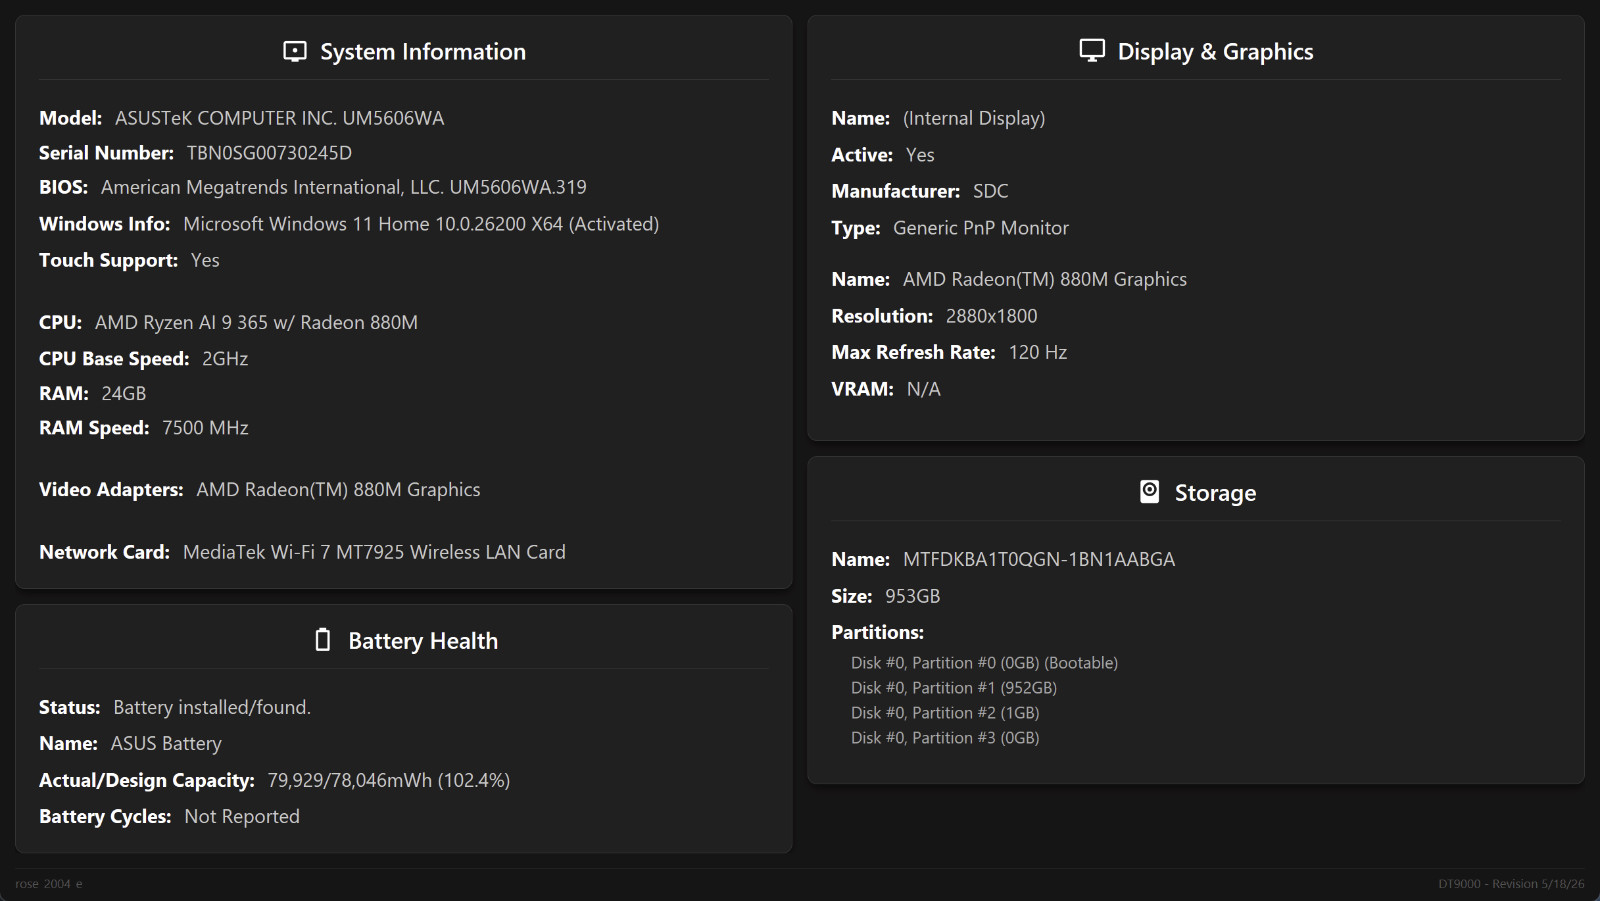Click Manufacturer value SDC
The height and width of the screenshot is (901, 1600).
pos(991,191)
